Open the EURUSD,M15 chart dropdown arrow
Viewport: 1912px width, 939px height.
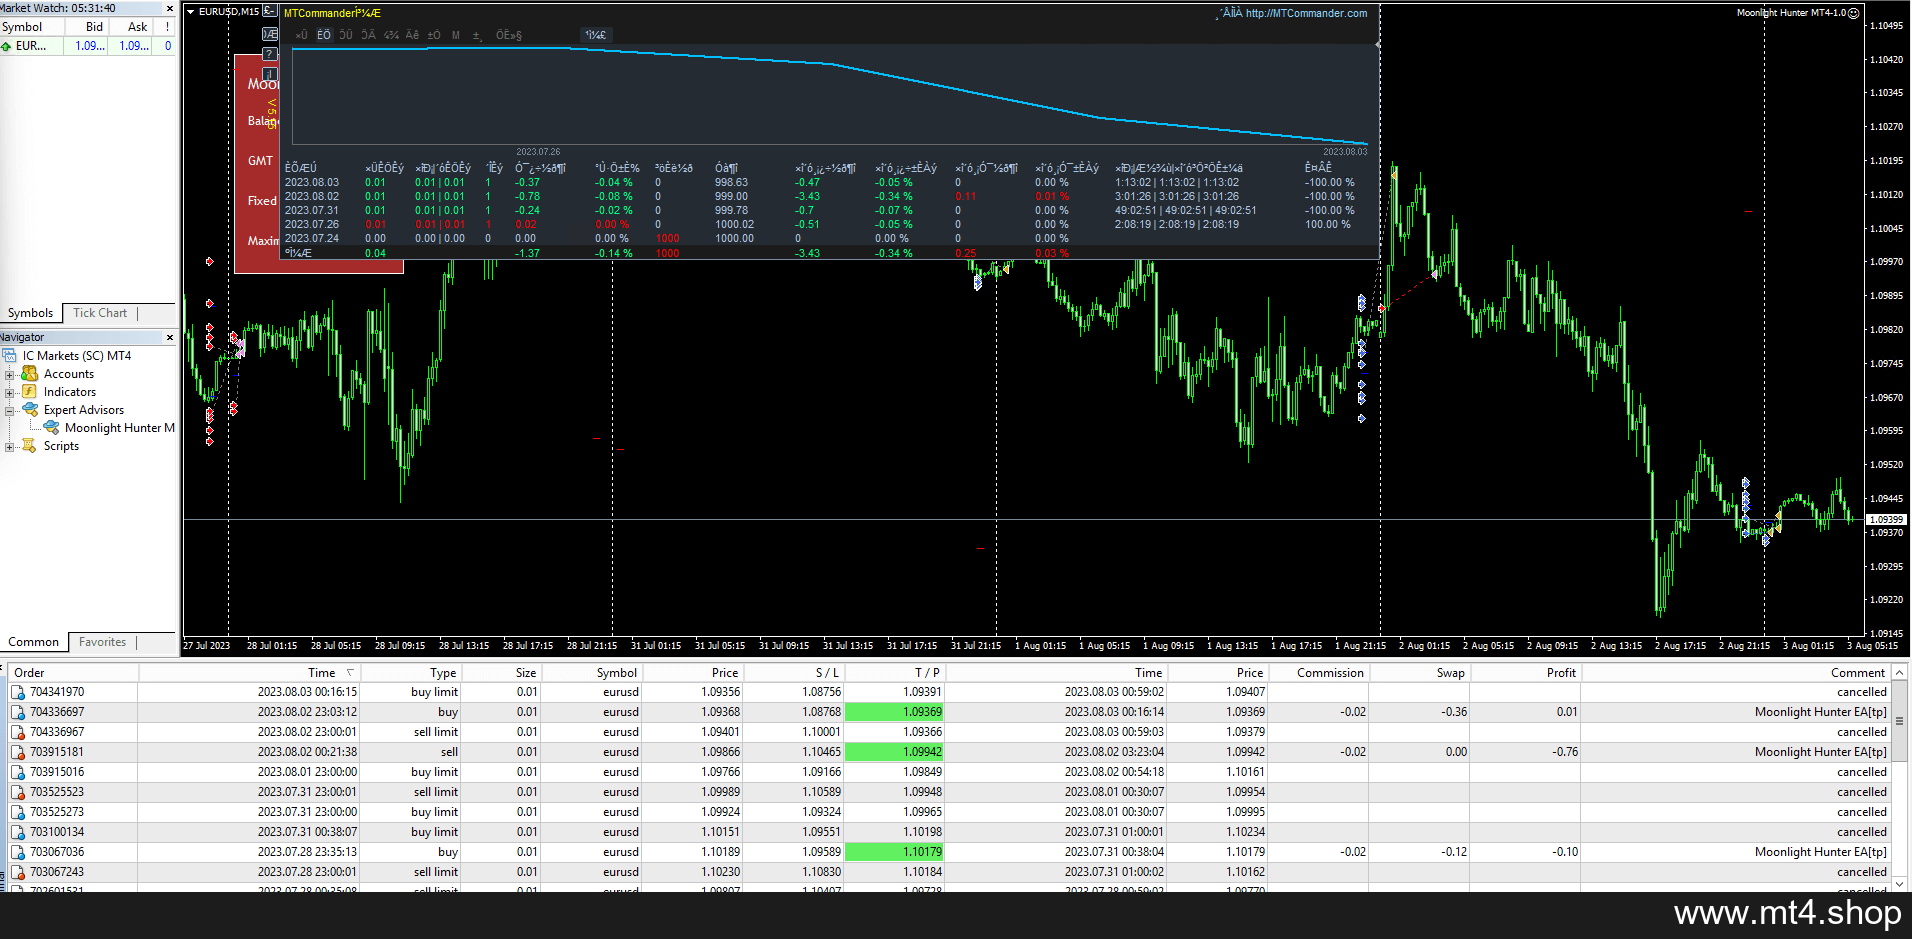(190, 12)
